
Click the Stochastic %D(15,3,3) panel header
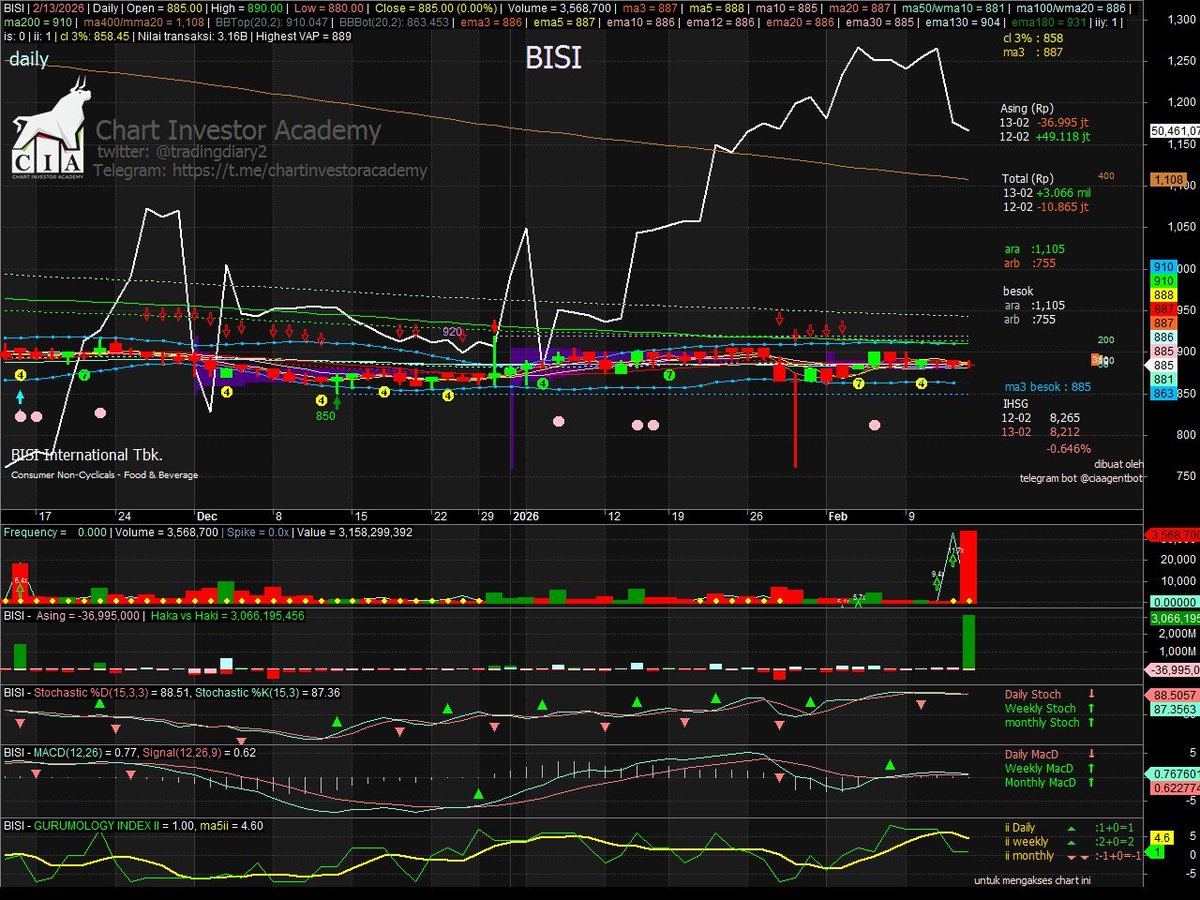pyautogui.click(x=172, y=692)
